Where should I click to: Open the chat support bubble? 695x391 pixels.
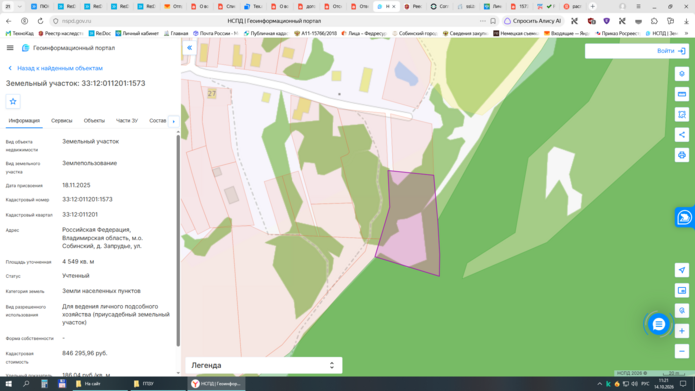point(658,325)
